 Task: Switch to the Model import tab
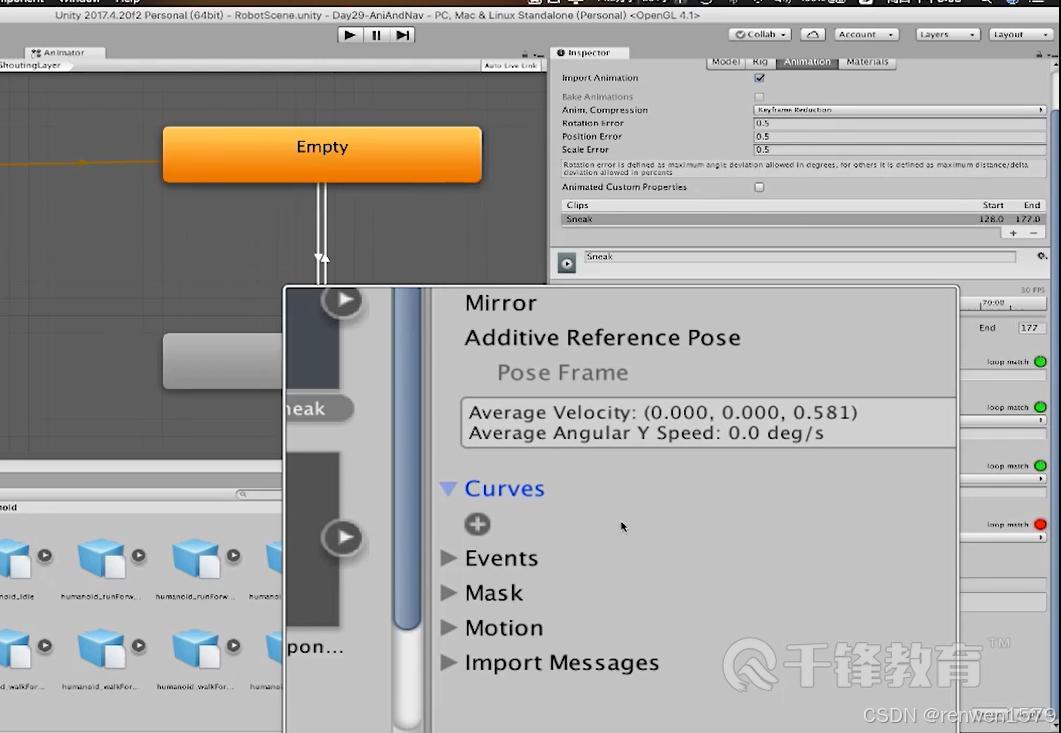click(725, 62)
